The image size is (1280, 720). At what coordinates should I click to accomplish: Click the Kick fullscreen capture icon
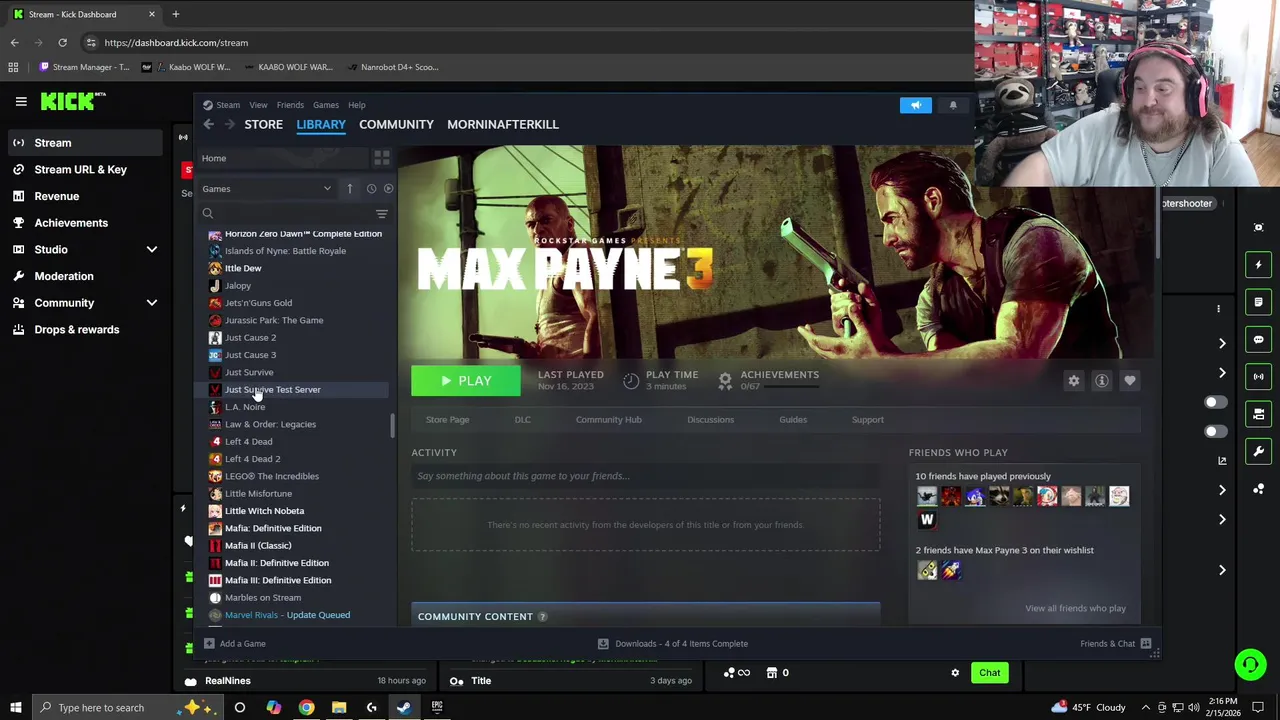[x=1258, y=227]
